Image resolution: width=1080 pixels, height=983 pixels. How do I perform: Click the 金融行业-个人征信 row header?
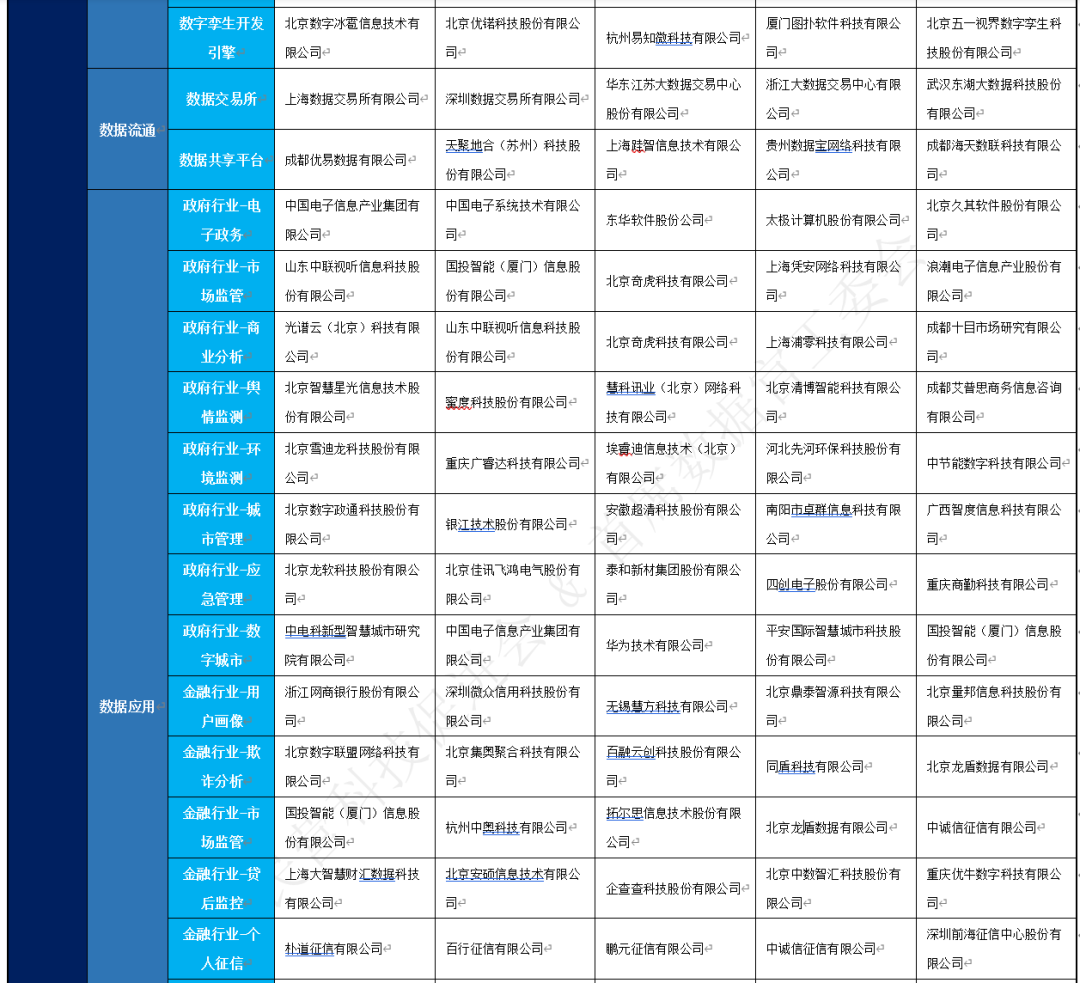[219, 948]
